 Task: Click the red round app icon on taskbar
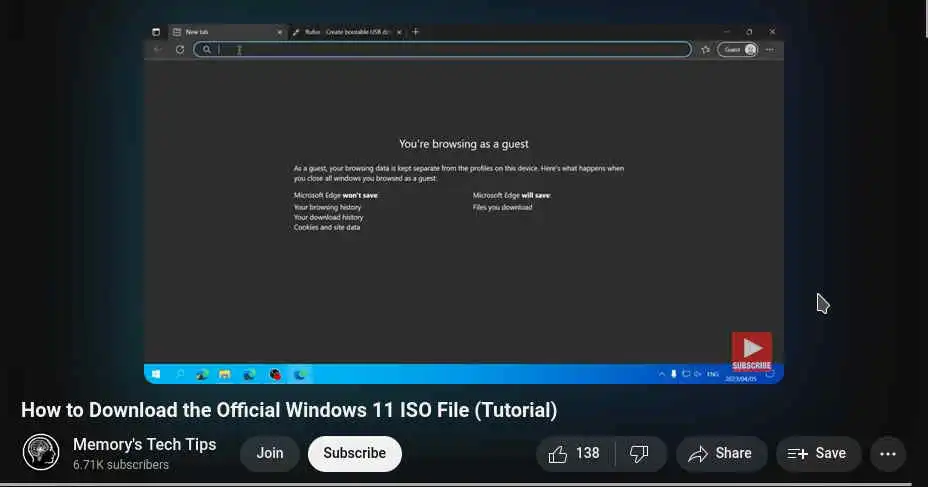[x=275, y=374]
